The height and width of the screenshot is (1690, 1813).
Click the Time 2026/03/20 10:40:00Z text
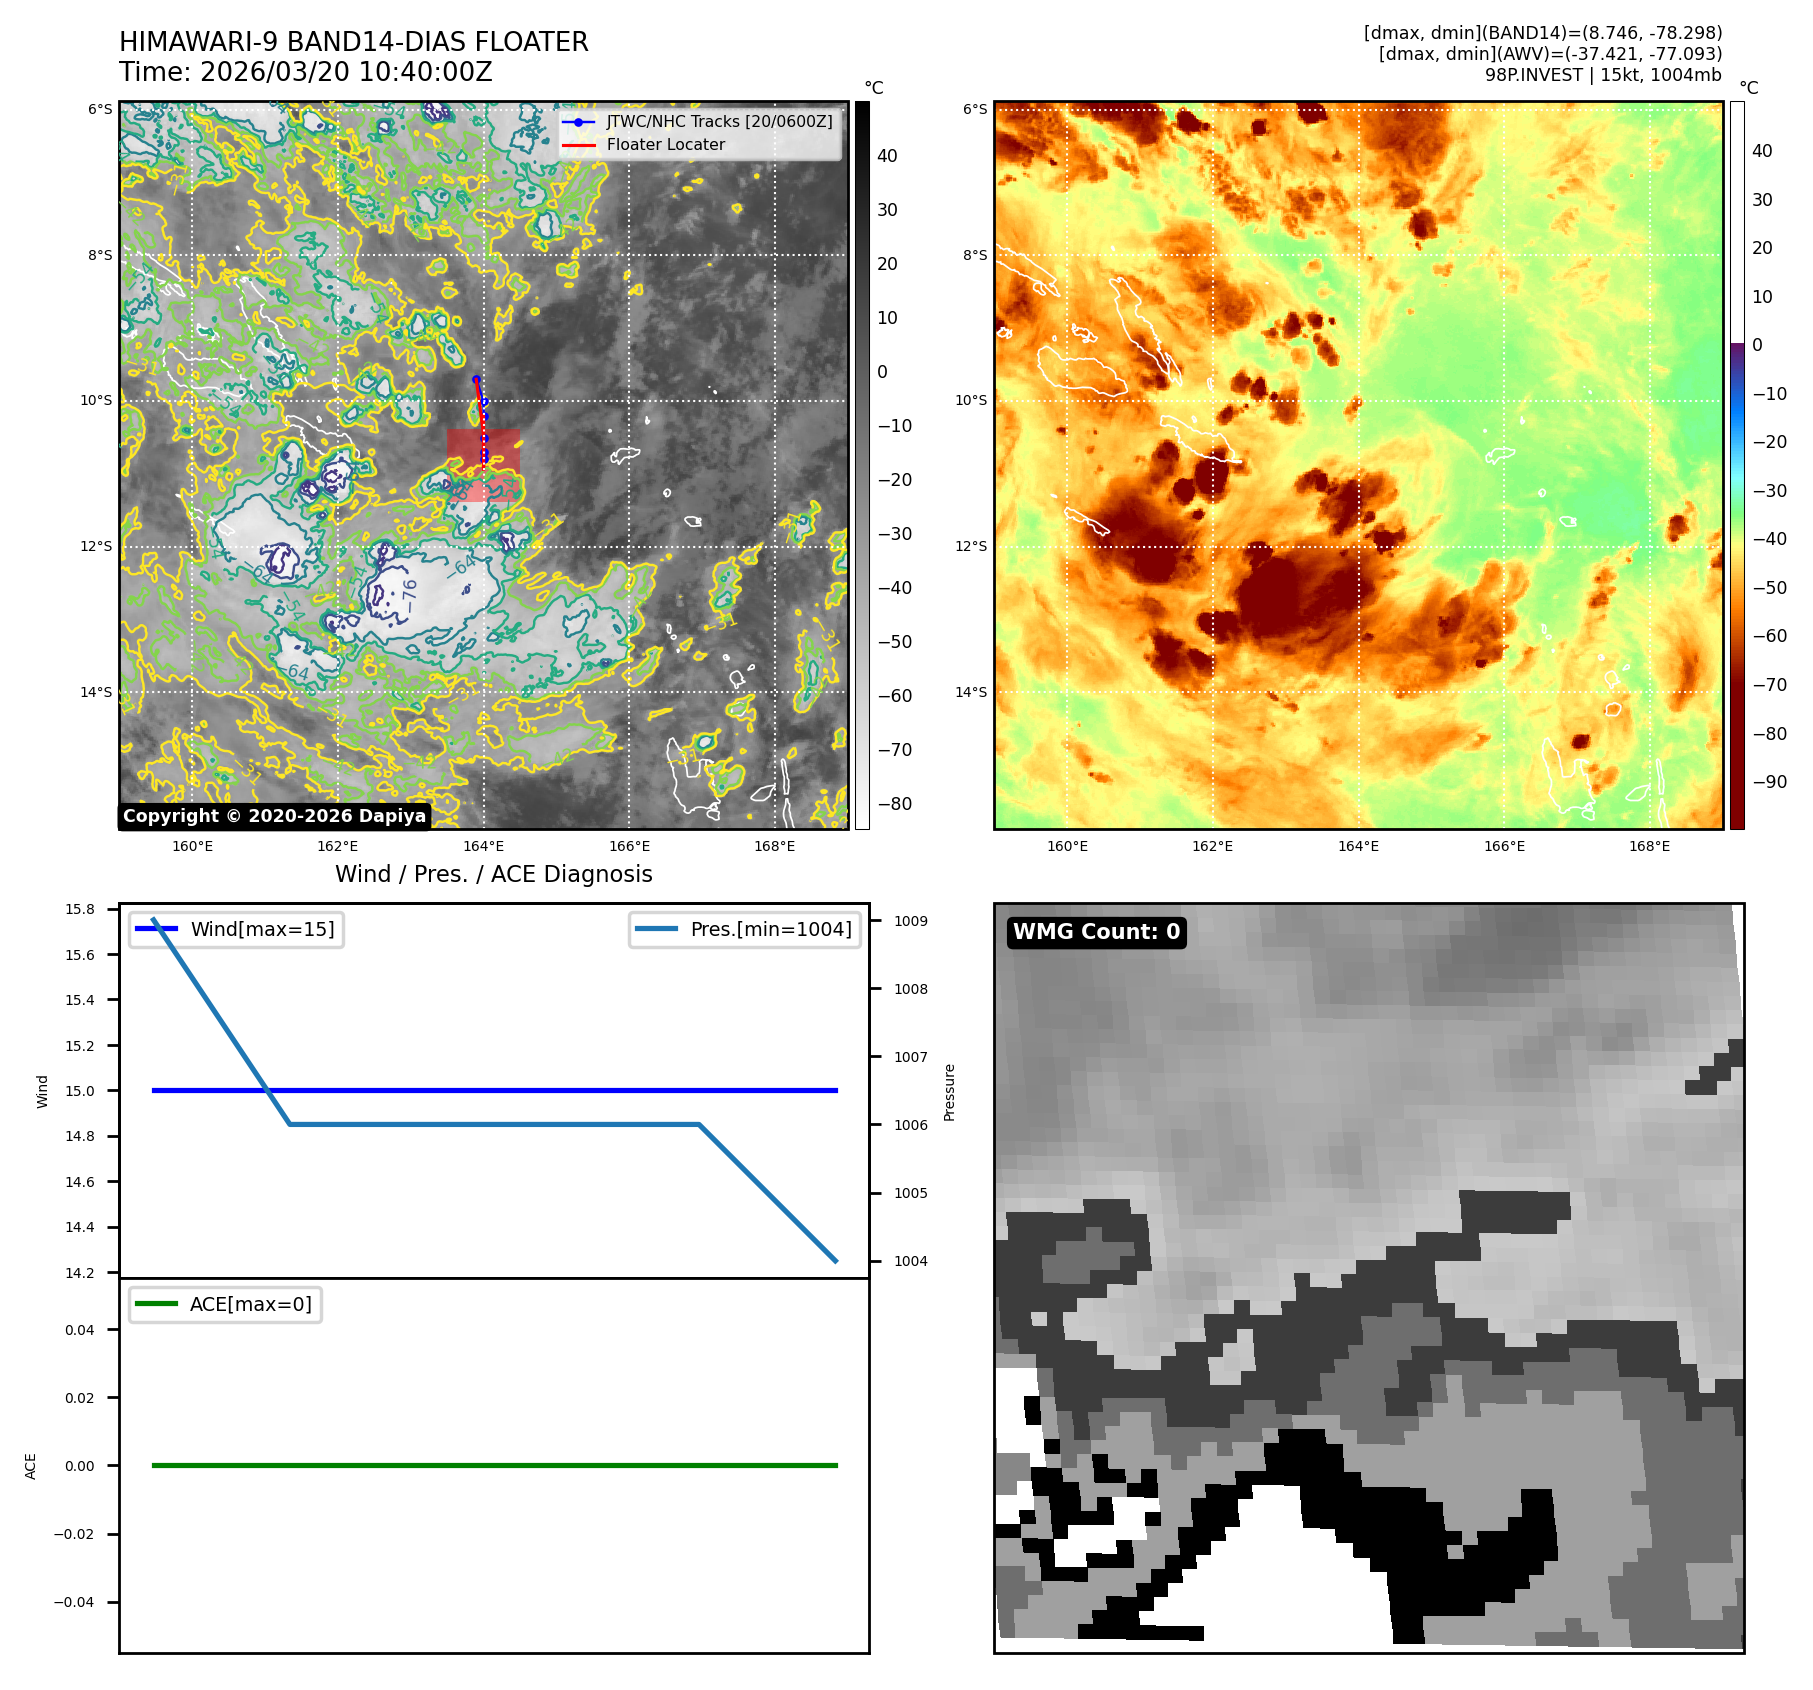point(305,72)
